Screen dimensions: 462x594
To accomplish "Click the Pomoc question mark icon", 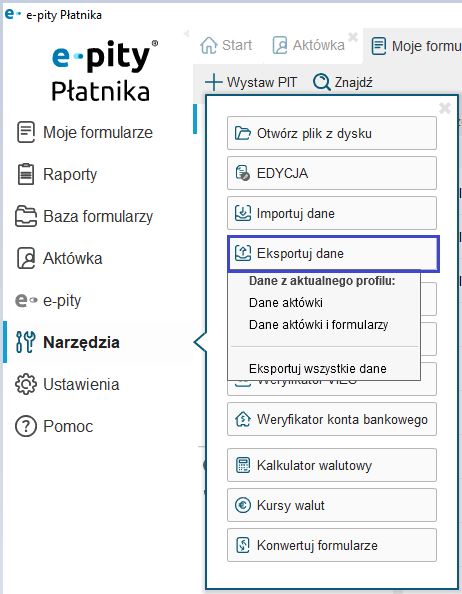I will pos(26,426).
